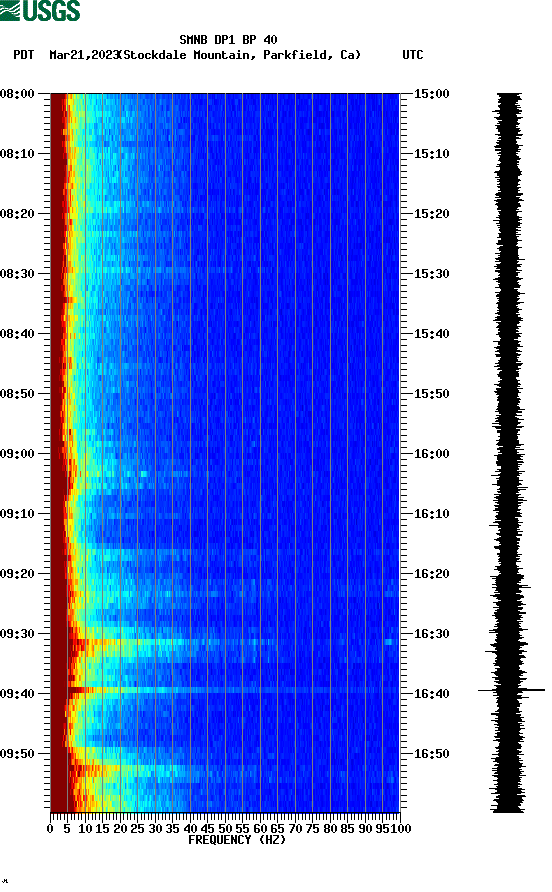Click the 08:50 PDT time label
Image resolution: width=552 pixels, height=892 pixels.
(x=18, y=394)
